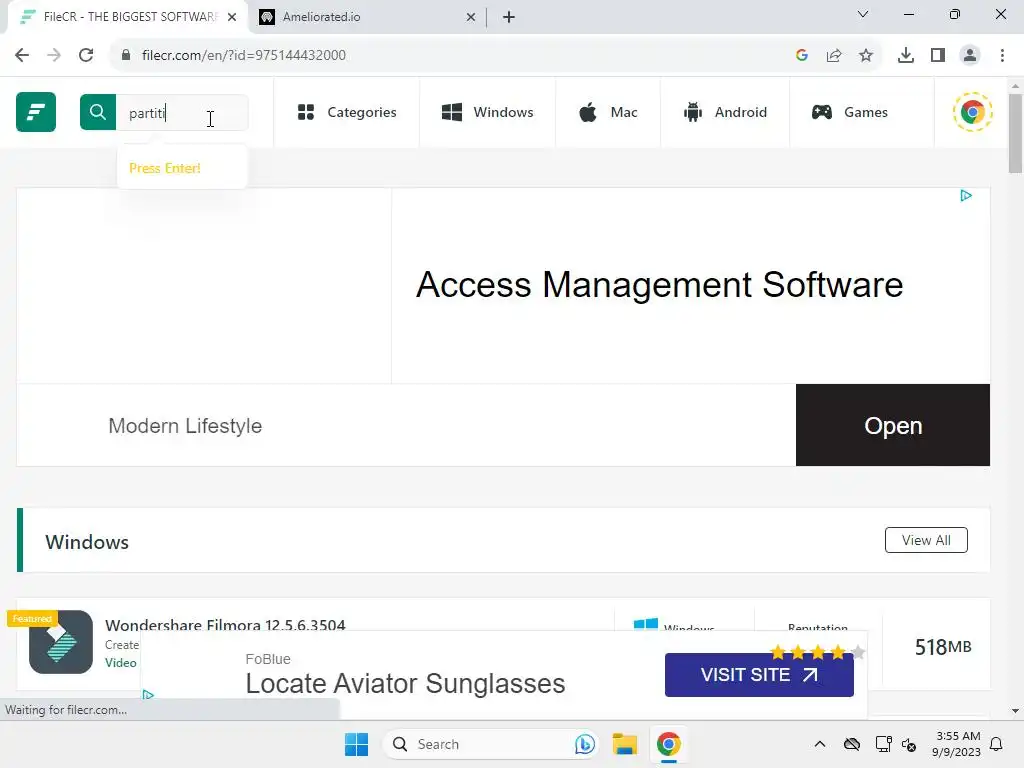Open Wondershare Filmora 12.5.6.3504 title link
This screenshot has width=1024, height=768.
coord(225,624)
